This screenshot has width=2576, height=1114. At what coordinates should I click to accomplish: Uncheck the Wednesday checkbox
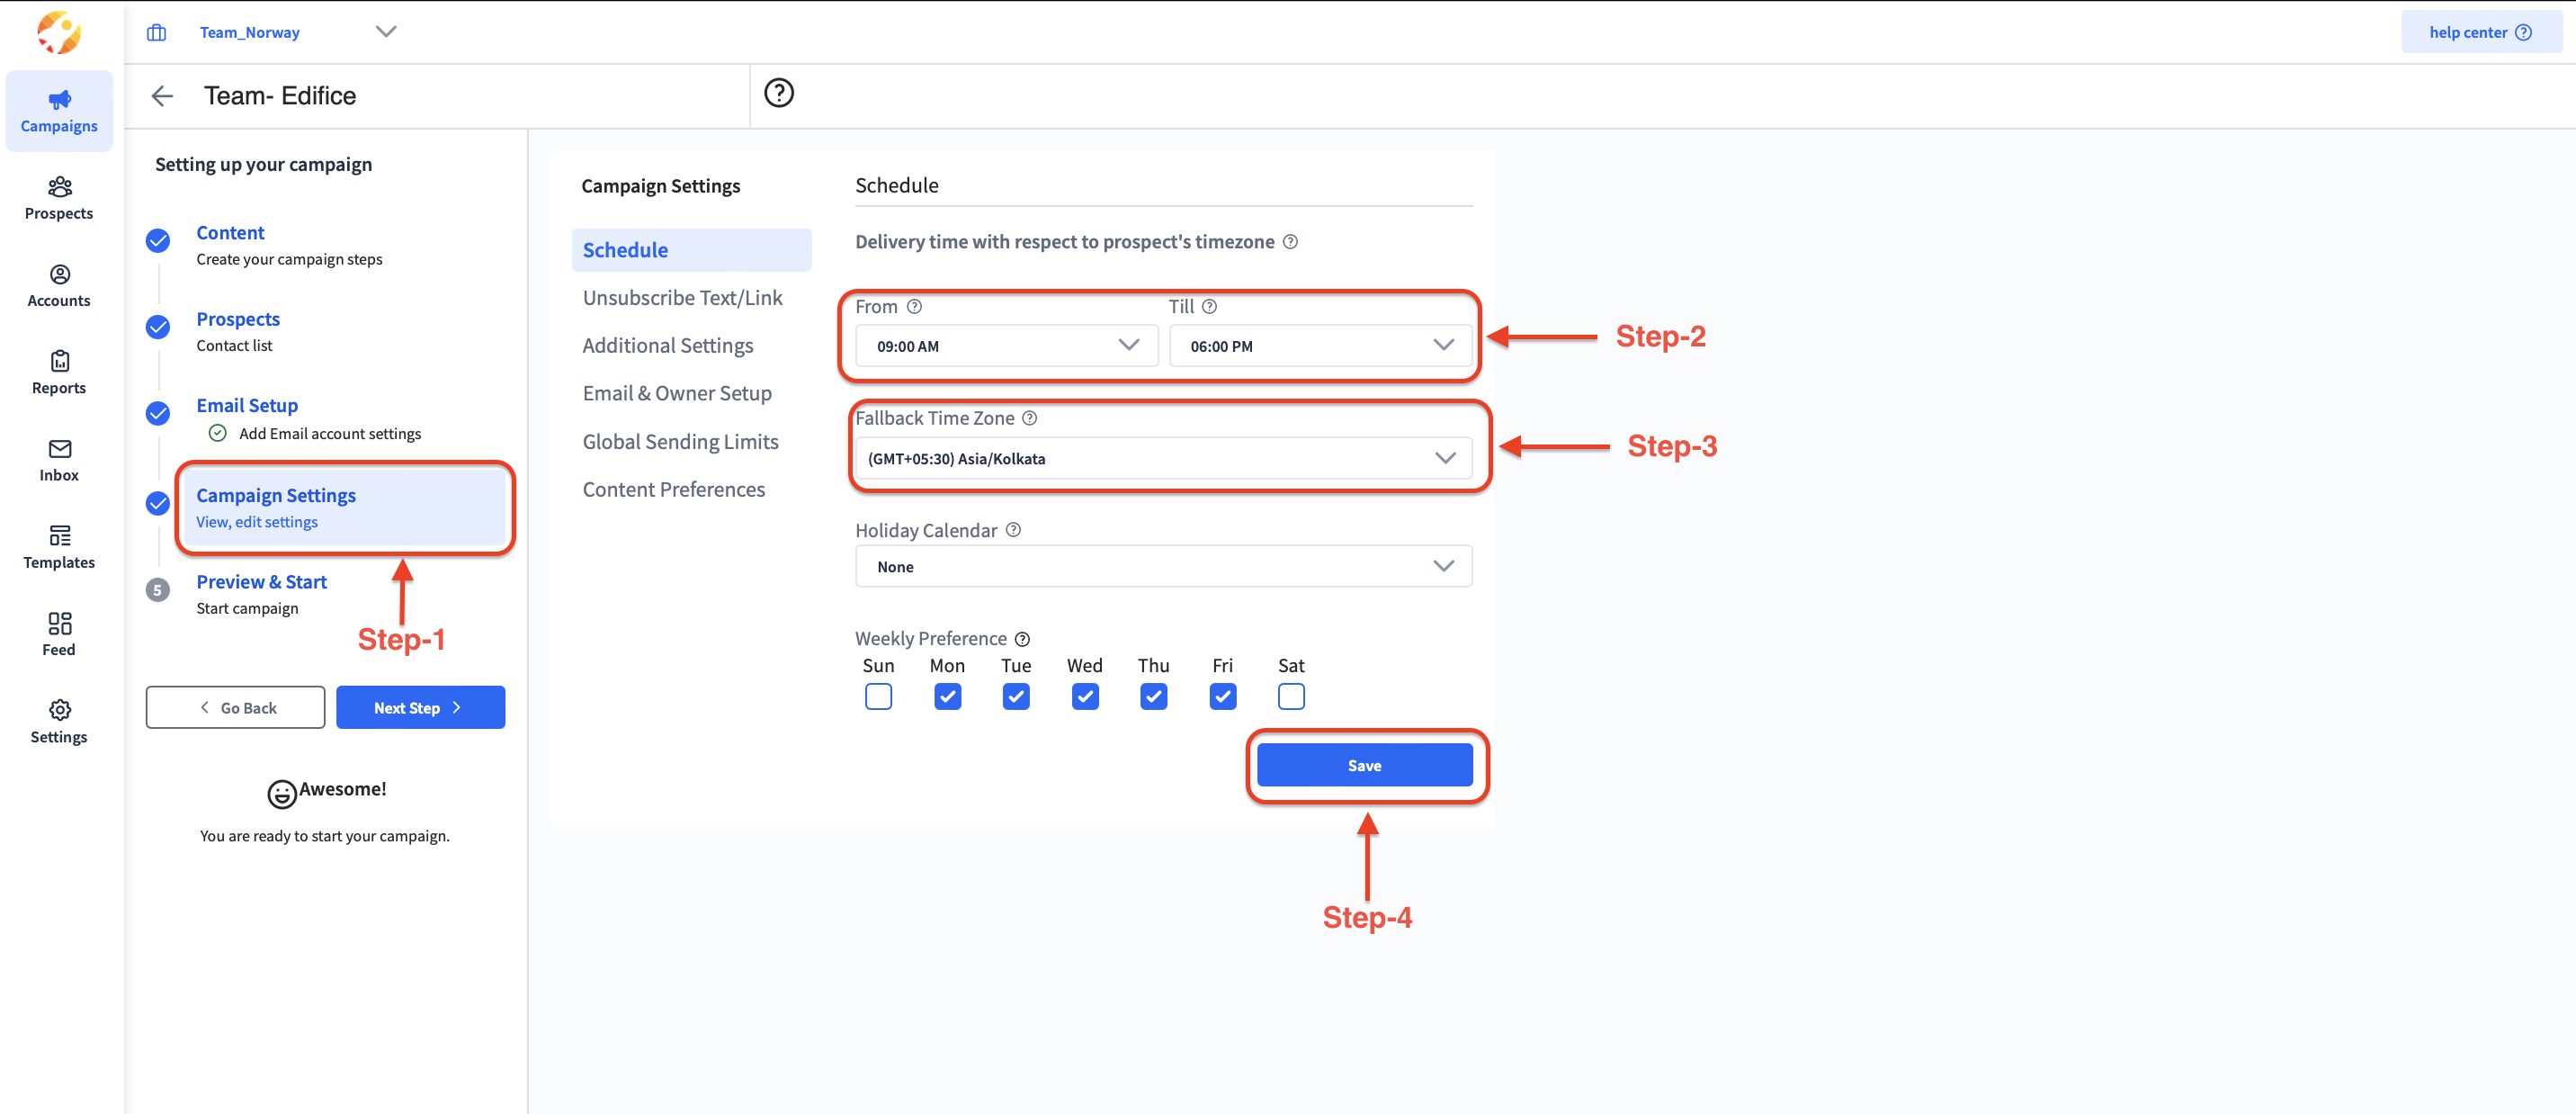point(1084,696)
